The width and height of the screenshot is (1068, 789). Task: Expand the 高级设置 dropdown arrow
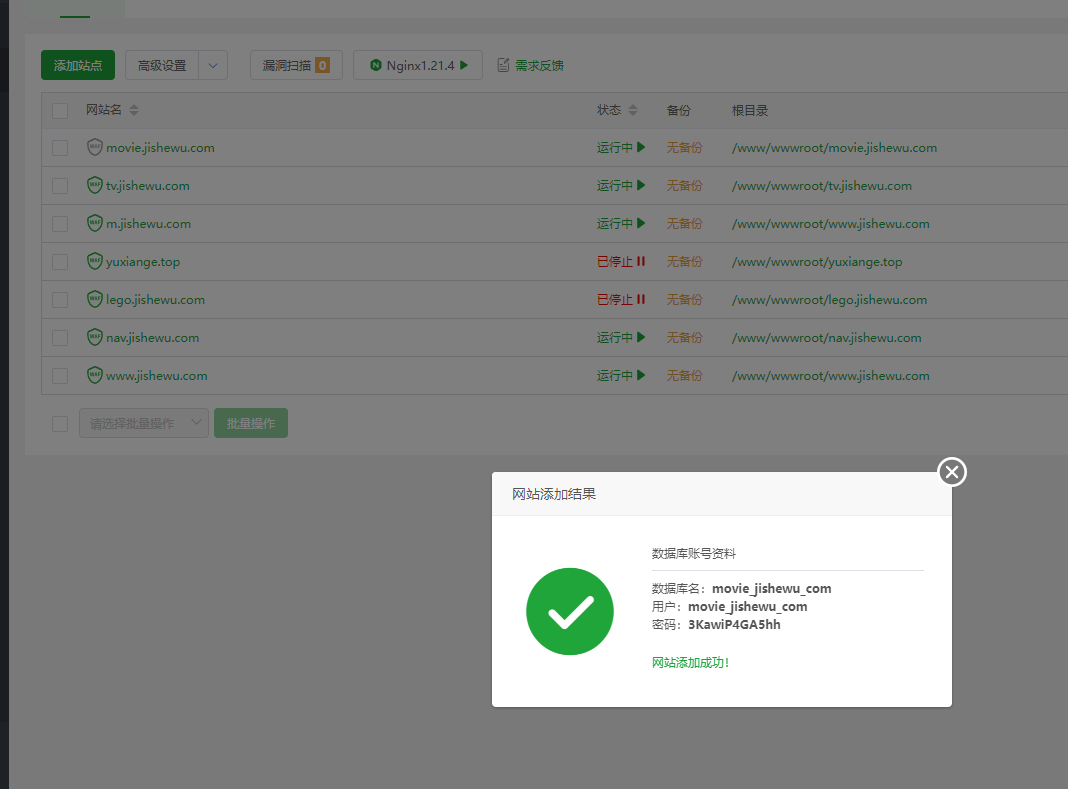click(x=213, y=65)
